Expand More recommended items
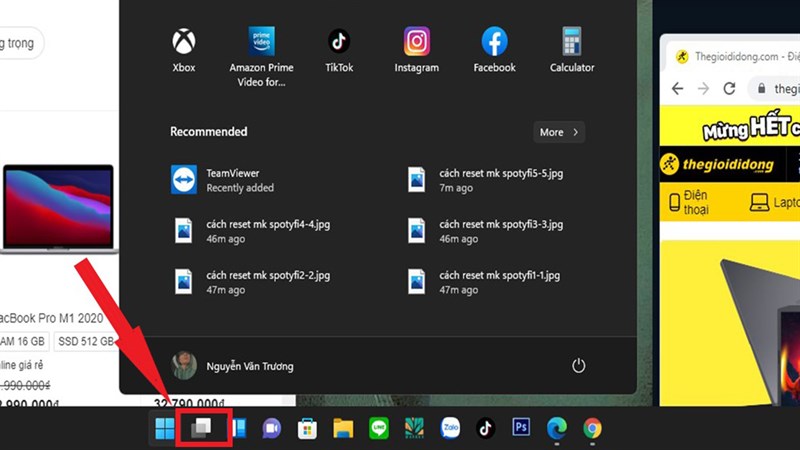Screen dimensions: 800x450 tap(559, 132)
